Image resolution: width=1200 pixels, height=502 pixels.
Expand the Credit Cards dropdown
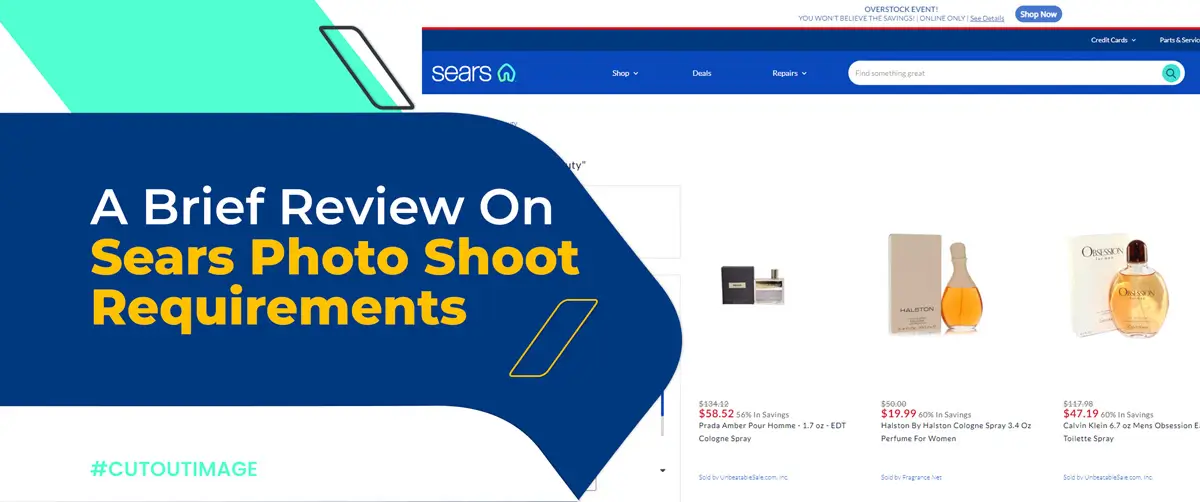1113,40
